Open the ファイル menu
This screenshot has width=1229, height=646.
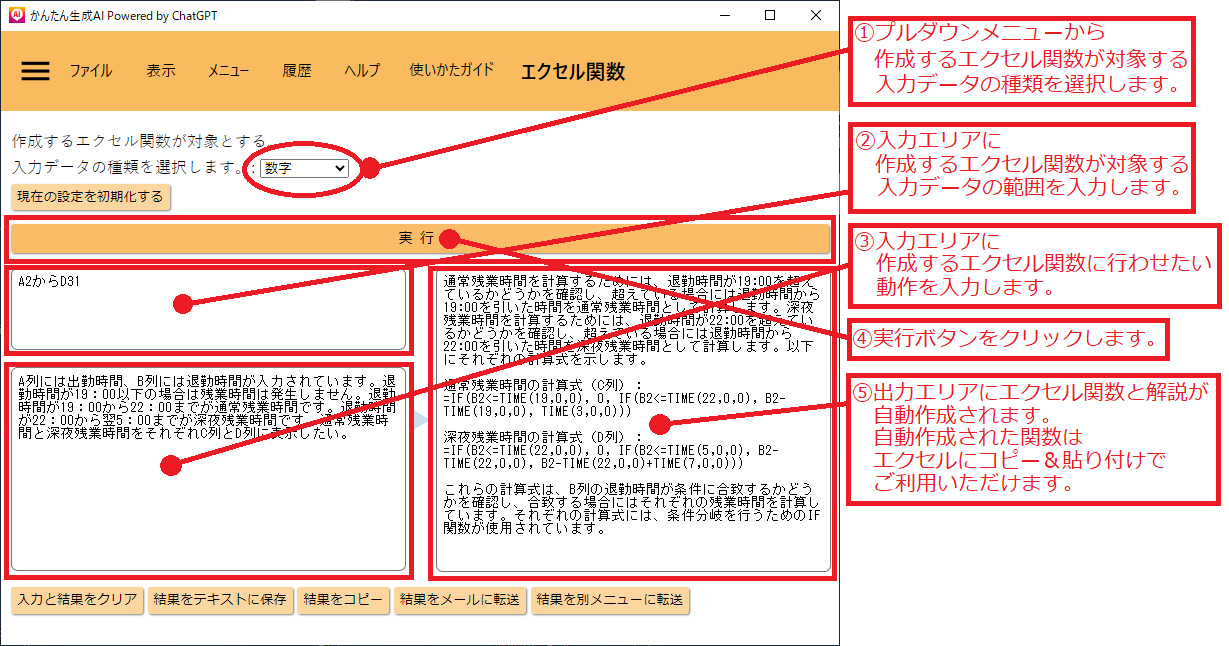[90, 71]
